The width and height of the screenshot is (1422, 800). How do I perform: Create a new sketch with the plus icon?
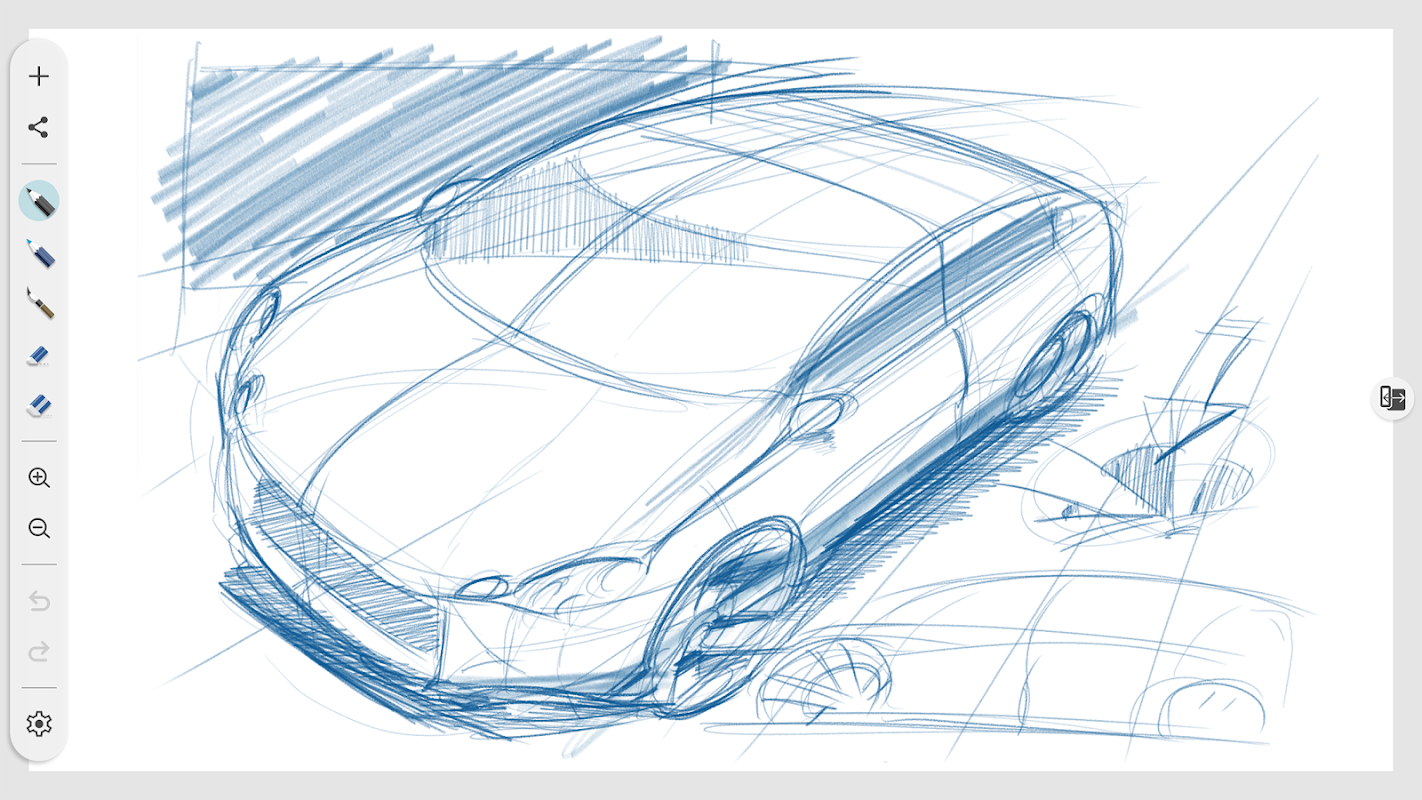click(39, 76)
